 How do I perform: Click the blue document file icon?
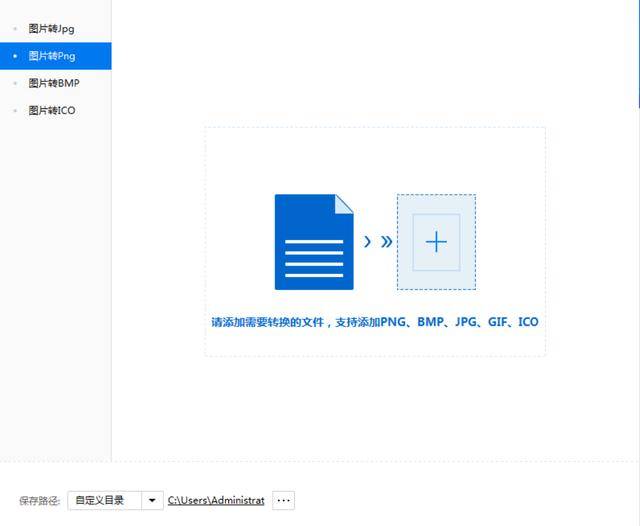pos(314,242)
